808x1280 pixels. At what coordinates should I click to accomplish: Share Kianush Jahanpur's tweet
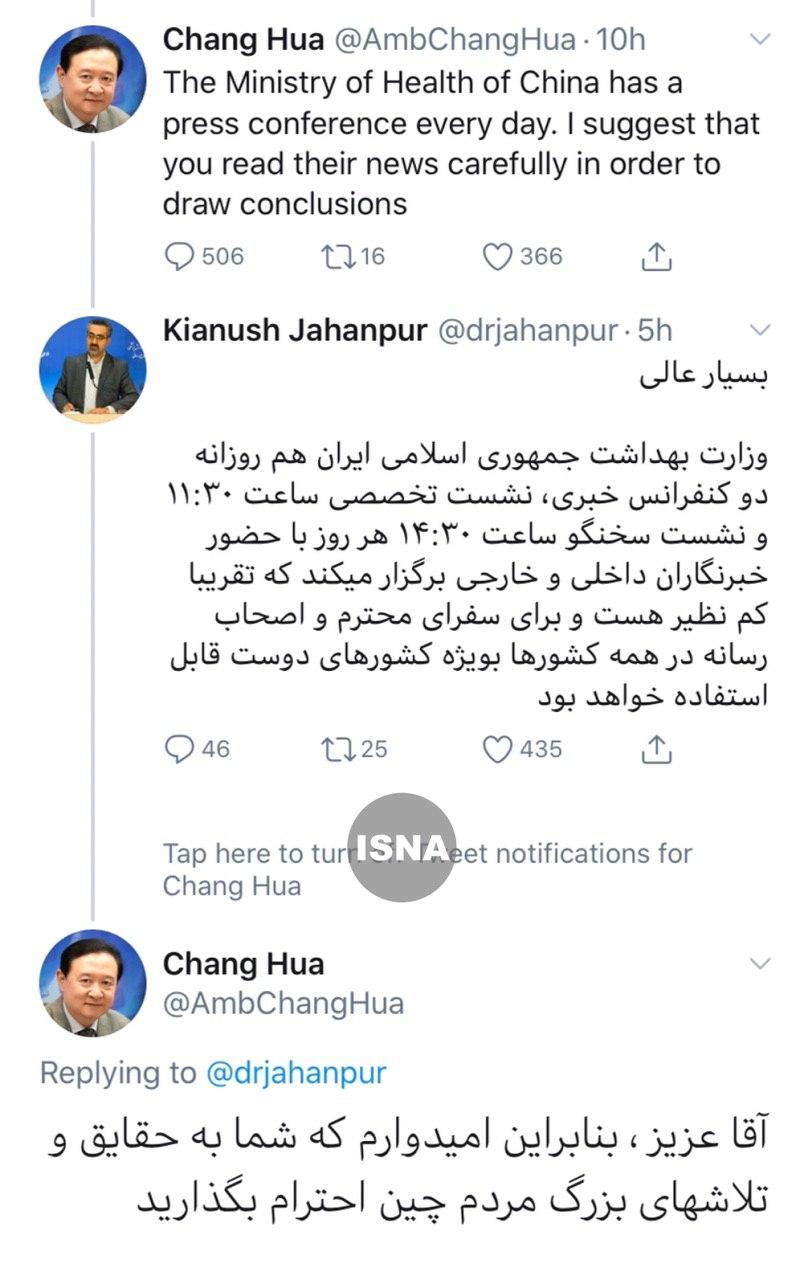tap(655, 749)
